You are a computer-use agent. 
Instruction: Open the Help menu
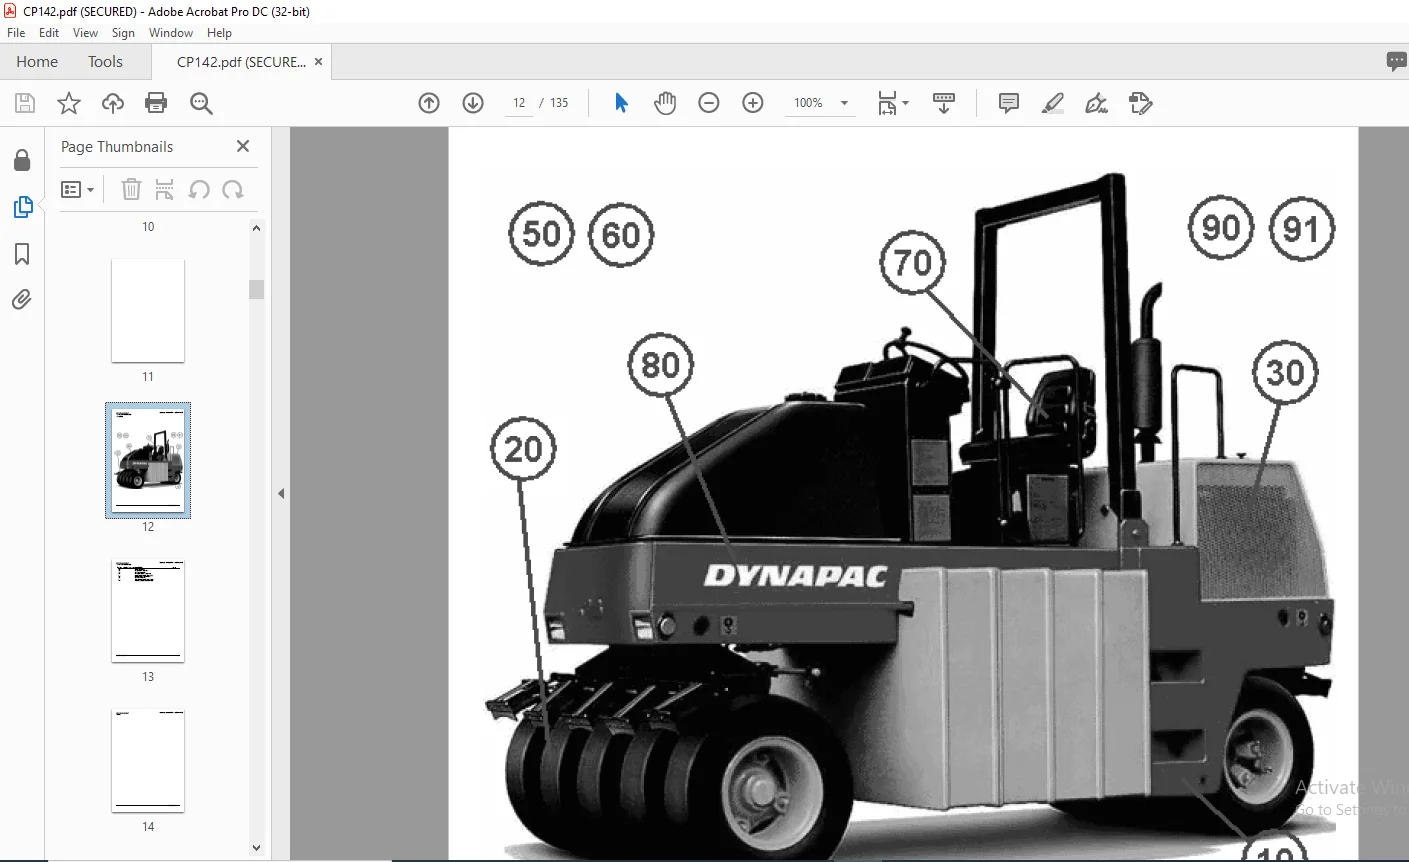[x=219, y=33]
